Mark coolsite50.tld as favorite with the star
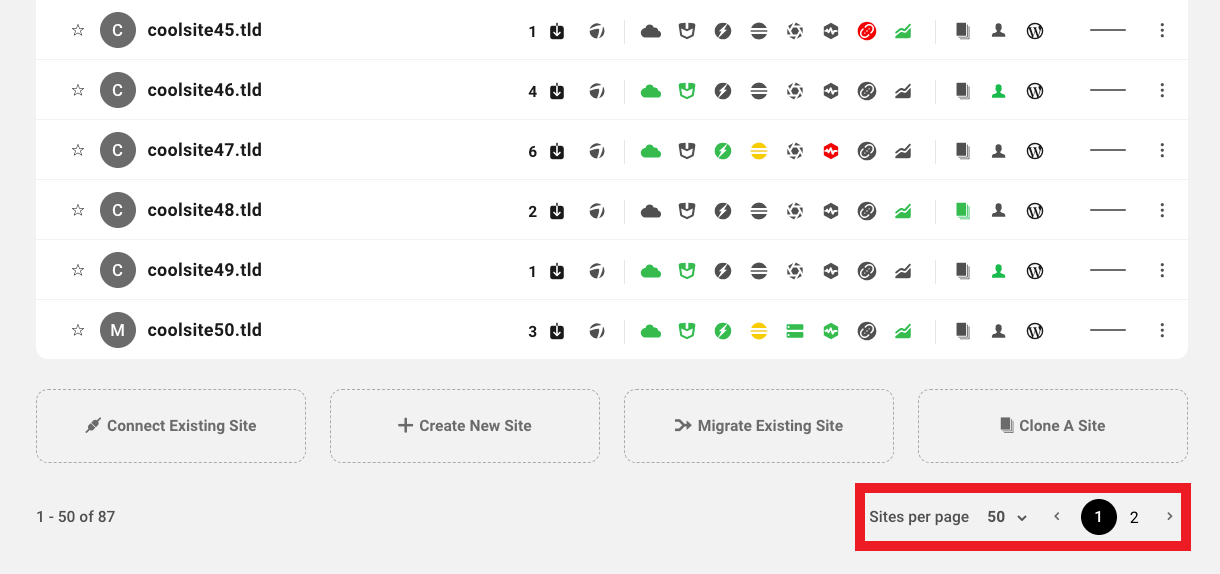Image resolution: width=1220 pixels, height=574 pixels. (78, 331)
